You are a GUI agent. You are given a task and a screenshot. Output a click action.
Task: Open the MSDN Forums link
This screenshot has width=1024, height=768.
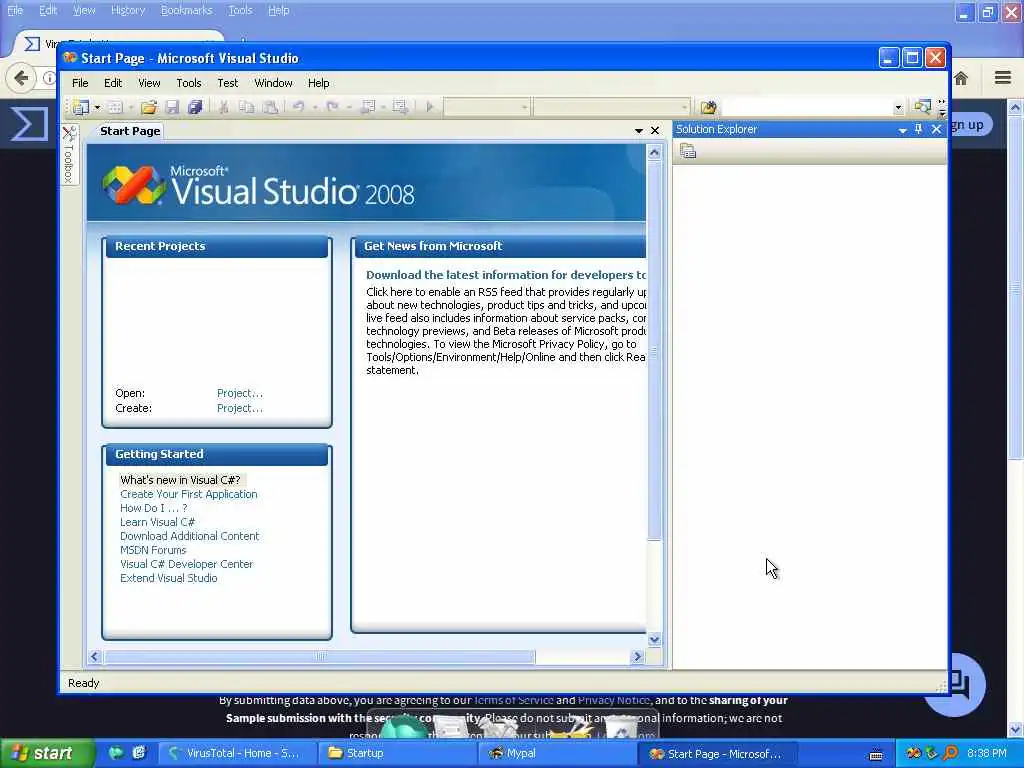153,550
